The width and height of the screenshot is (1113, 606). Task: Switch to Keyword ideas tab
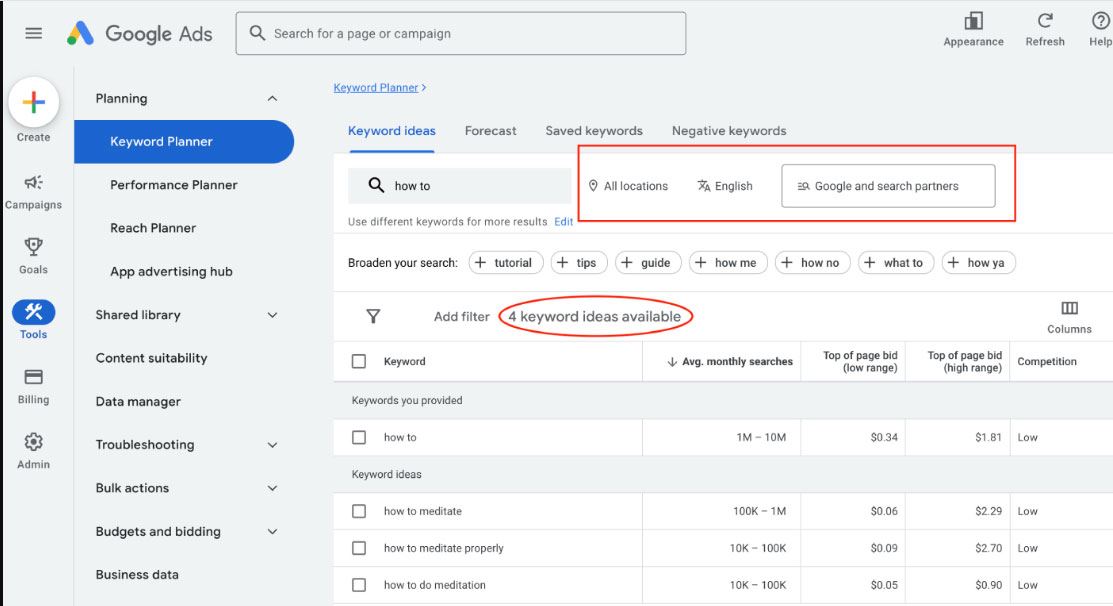point(392,131)
